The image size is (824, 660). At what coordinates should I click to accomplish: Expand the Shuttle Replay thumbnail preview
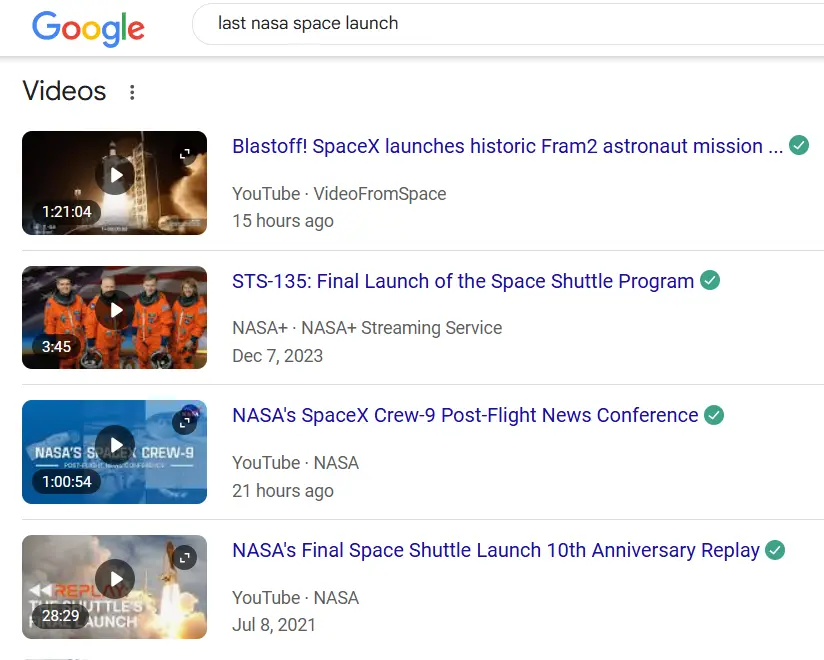click(x=185, y=558)
